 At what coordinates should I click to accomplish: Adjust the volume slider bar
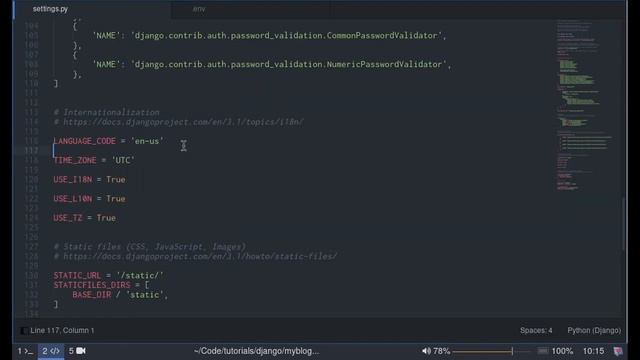[x=491, y=351]
